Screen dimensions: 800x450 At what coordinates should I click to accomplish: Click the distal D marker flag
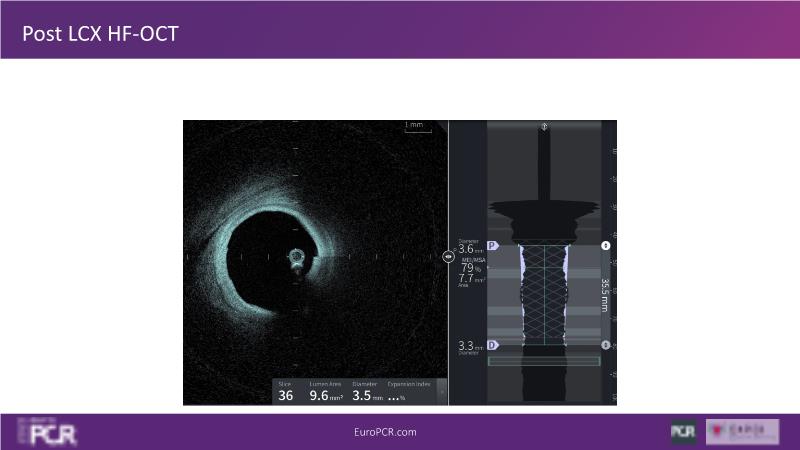pyautogui.click(x=492, y=345)
